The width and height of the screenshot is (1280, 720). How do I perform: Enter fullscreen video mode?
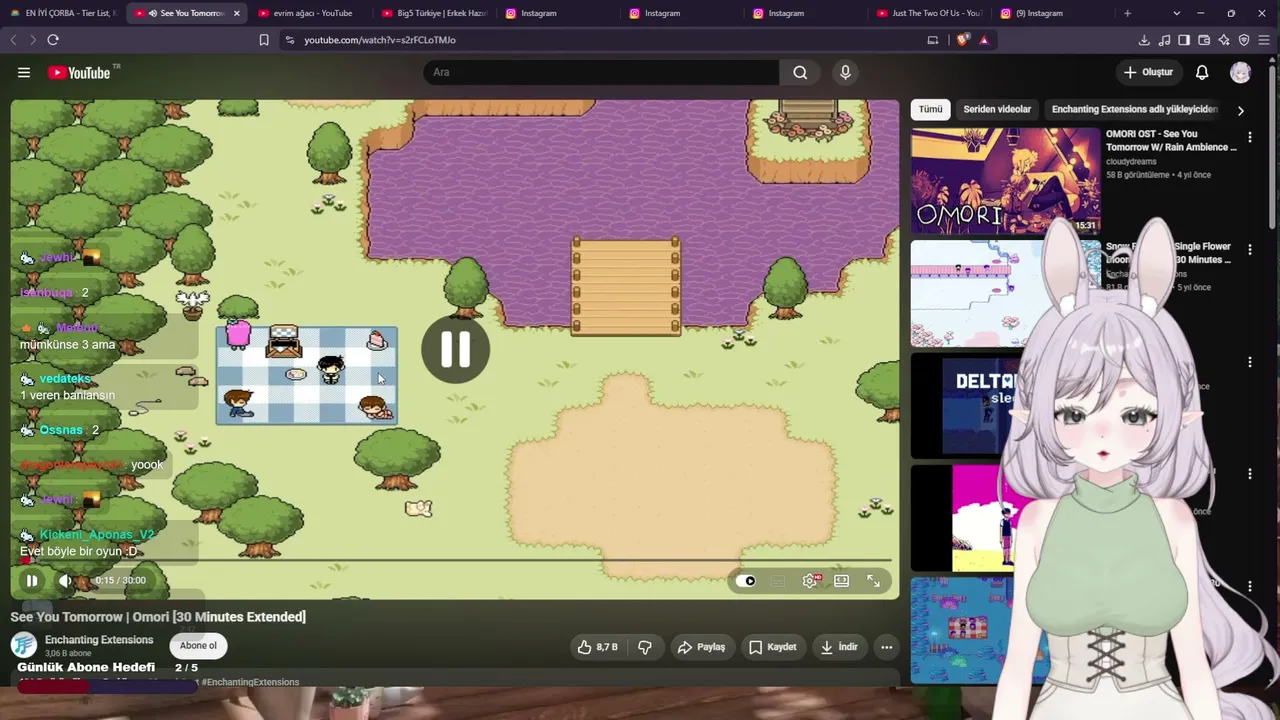pyautogui.click(x=873, y=581)
